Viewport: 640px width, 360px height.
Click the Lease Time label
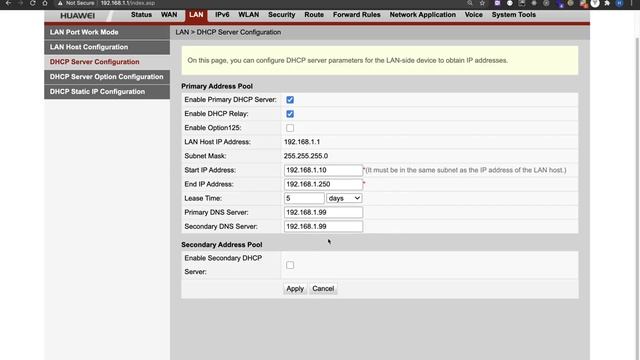tap(203, 198)
